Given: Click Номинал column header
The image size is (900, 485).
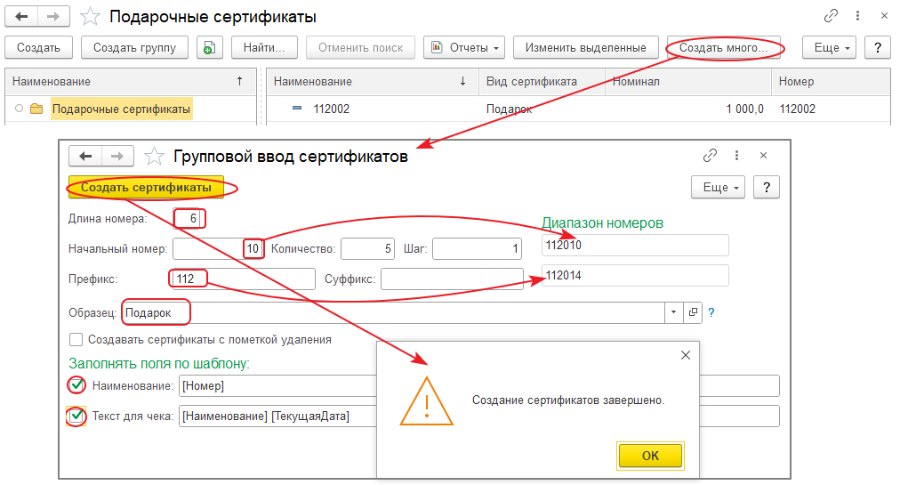Looking at the screenshot, I should coord(688,82).
